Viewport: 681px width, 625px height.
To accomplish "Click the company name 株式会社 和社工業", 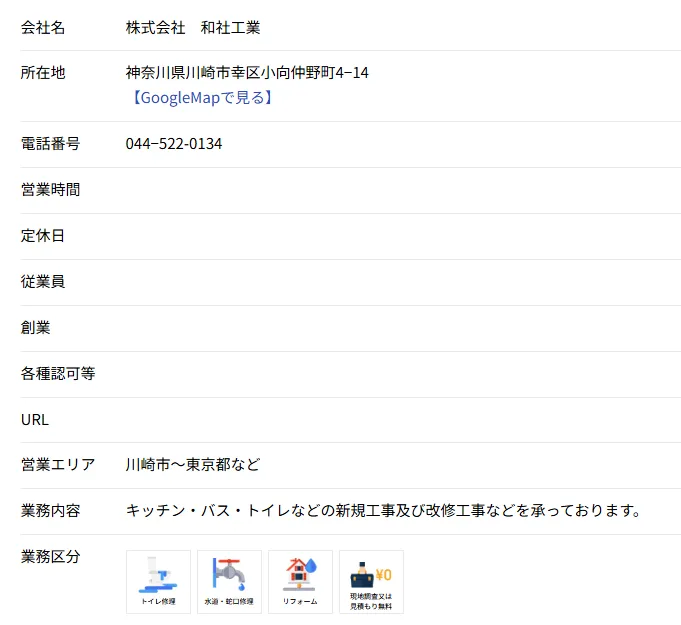I will tap(193, 28).
